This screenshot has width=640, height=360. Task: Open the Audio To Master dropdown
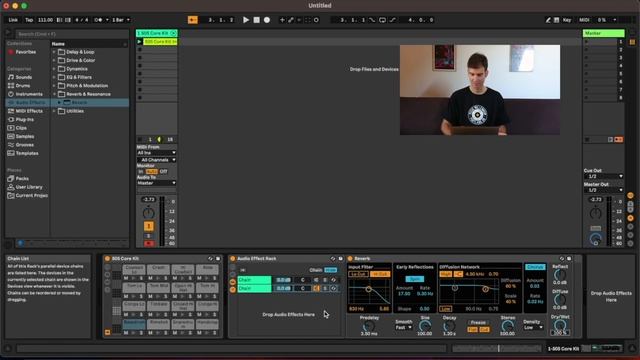click(156, 183)
